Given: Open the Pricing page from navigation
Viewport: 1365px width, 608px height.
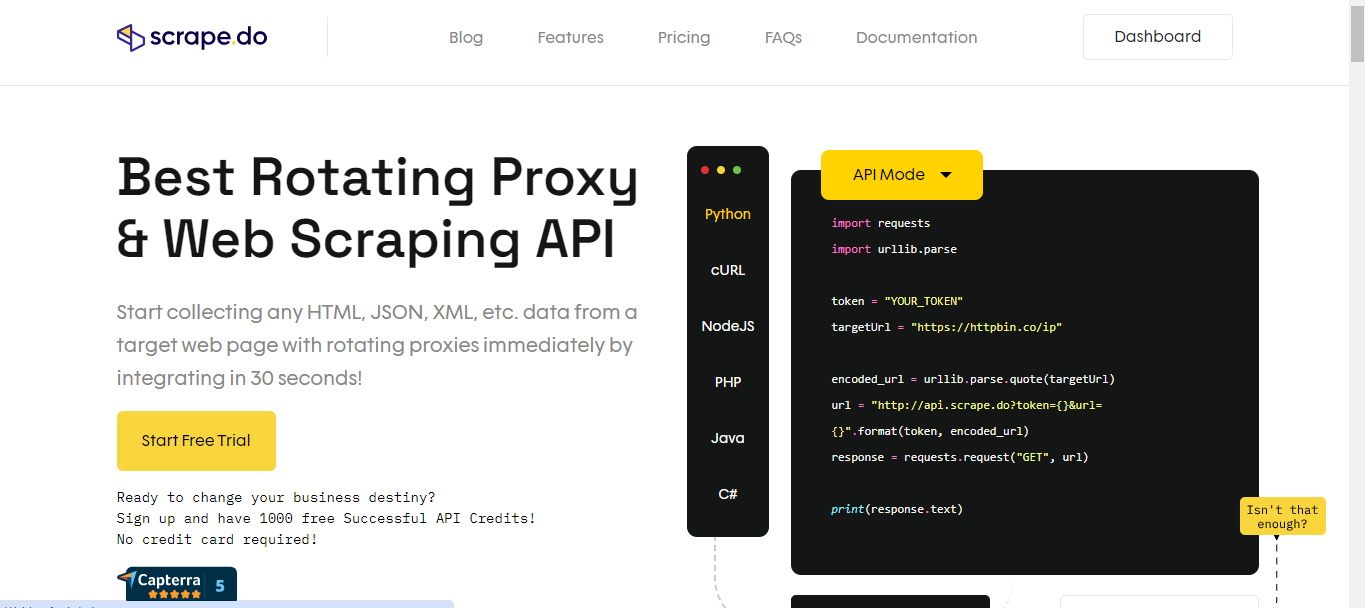Looking at the screenshot, I should 683,37.
